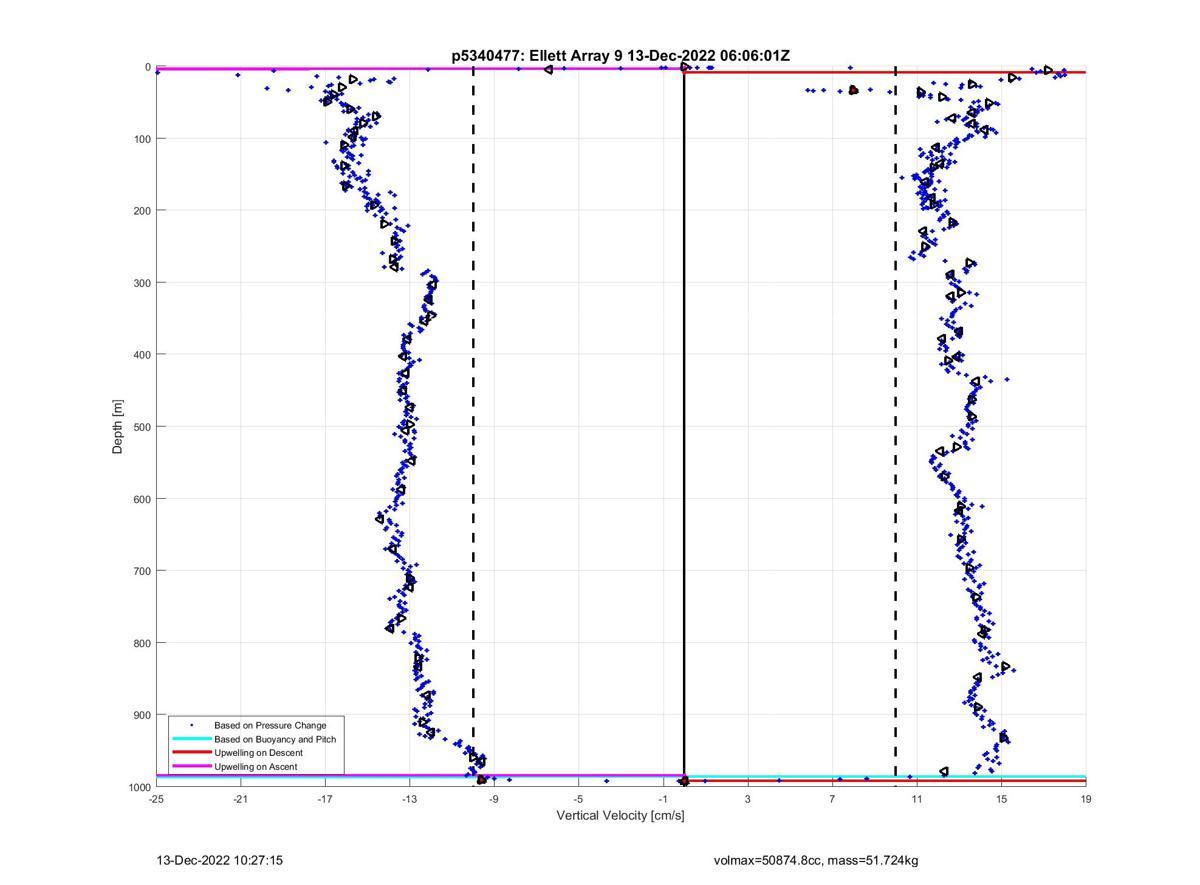Click the x-axis tick label -5
This screenshot has height=885, width=1200.
click(x=578, y=800)
